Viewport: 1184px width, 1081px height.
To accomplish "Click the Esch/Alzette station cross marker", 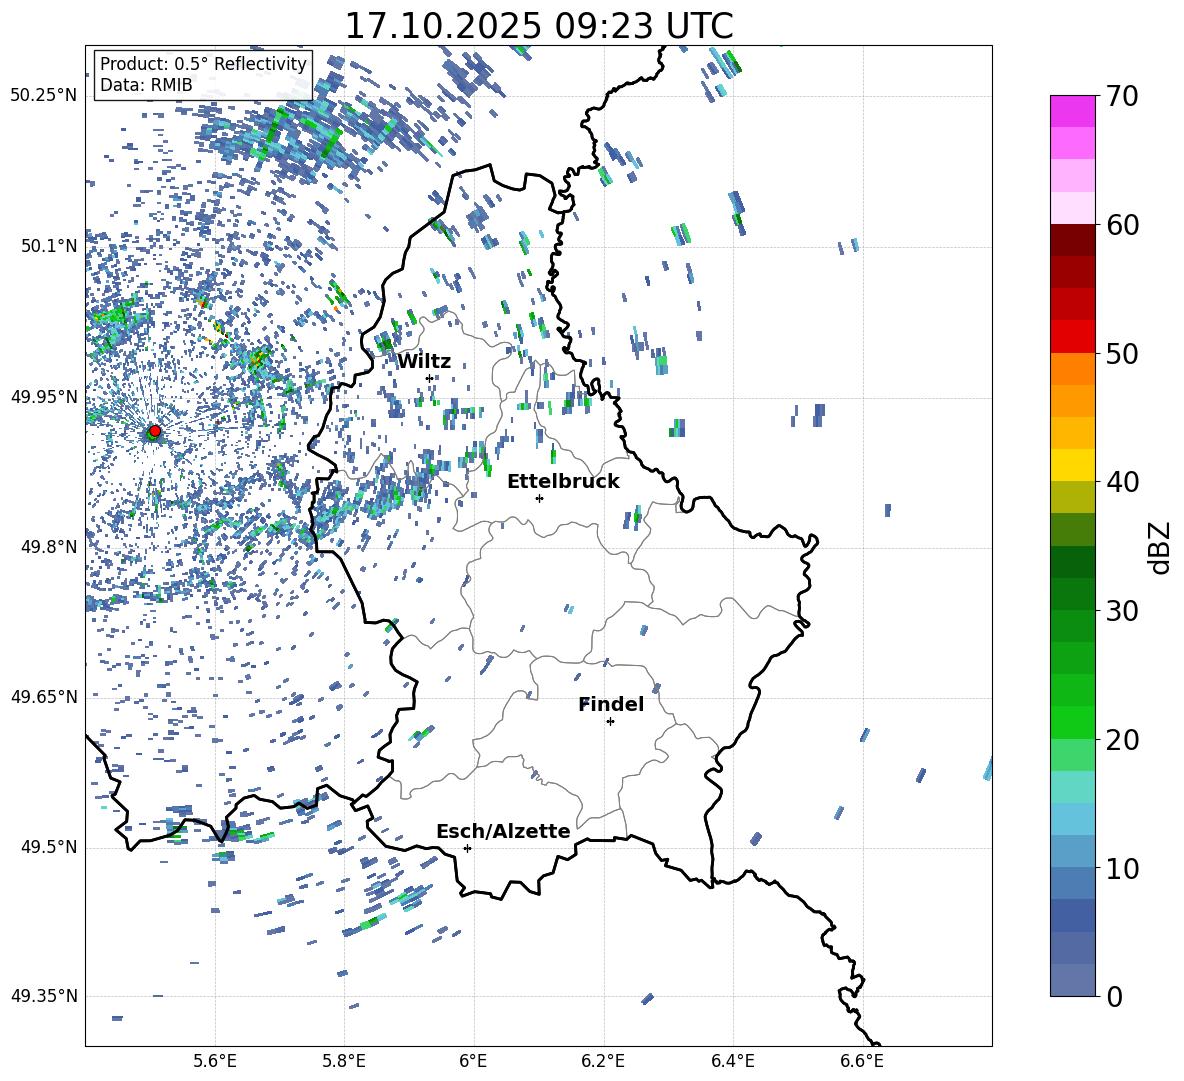I will [x=467, y=848].
